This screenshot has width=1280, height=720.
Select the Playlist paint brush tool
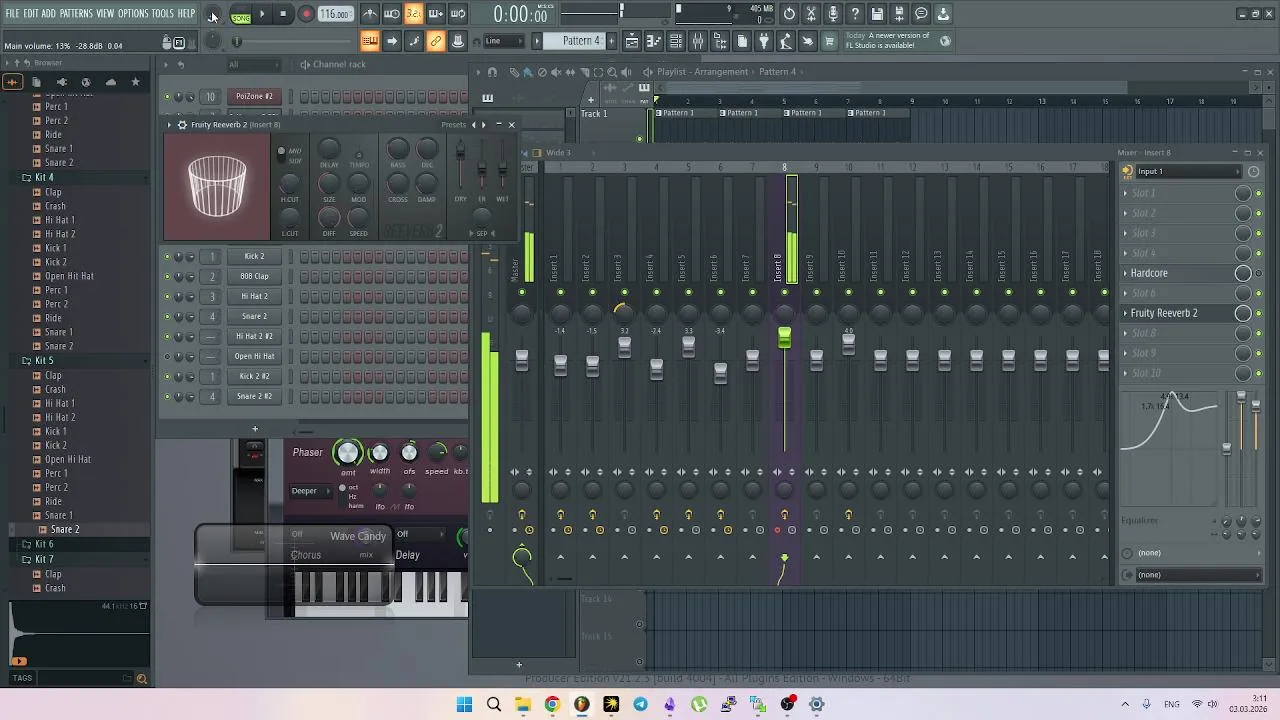tap(527, 72)
